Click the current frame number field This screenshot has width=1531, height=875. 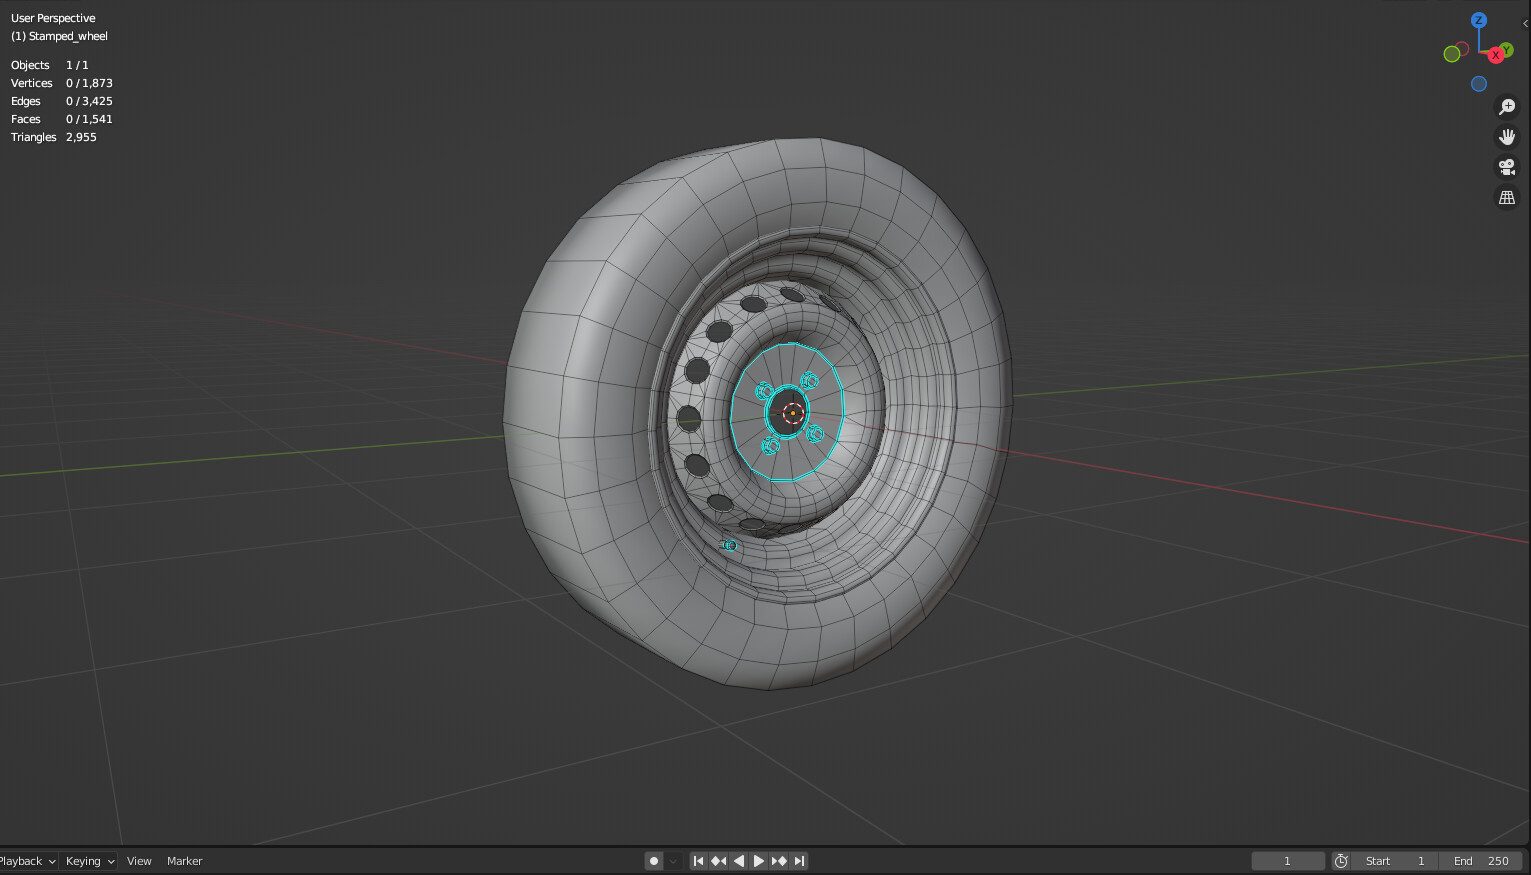[1288, 860]
